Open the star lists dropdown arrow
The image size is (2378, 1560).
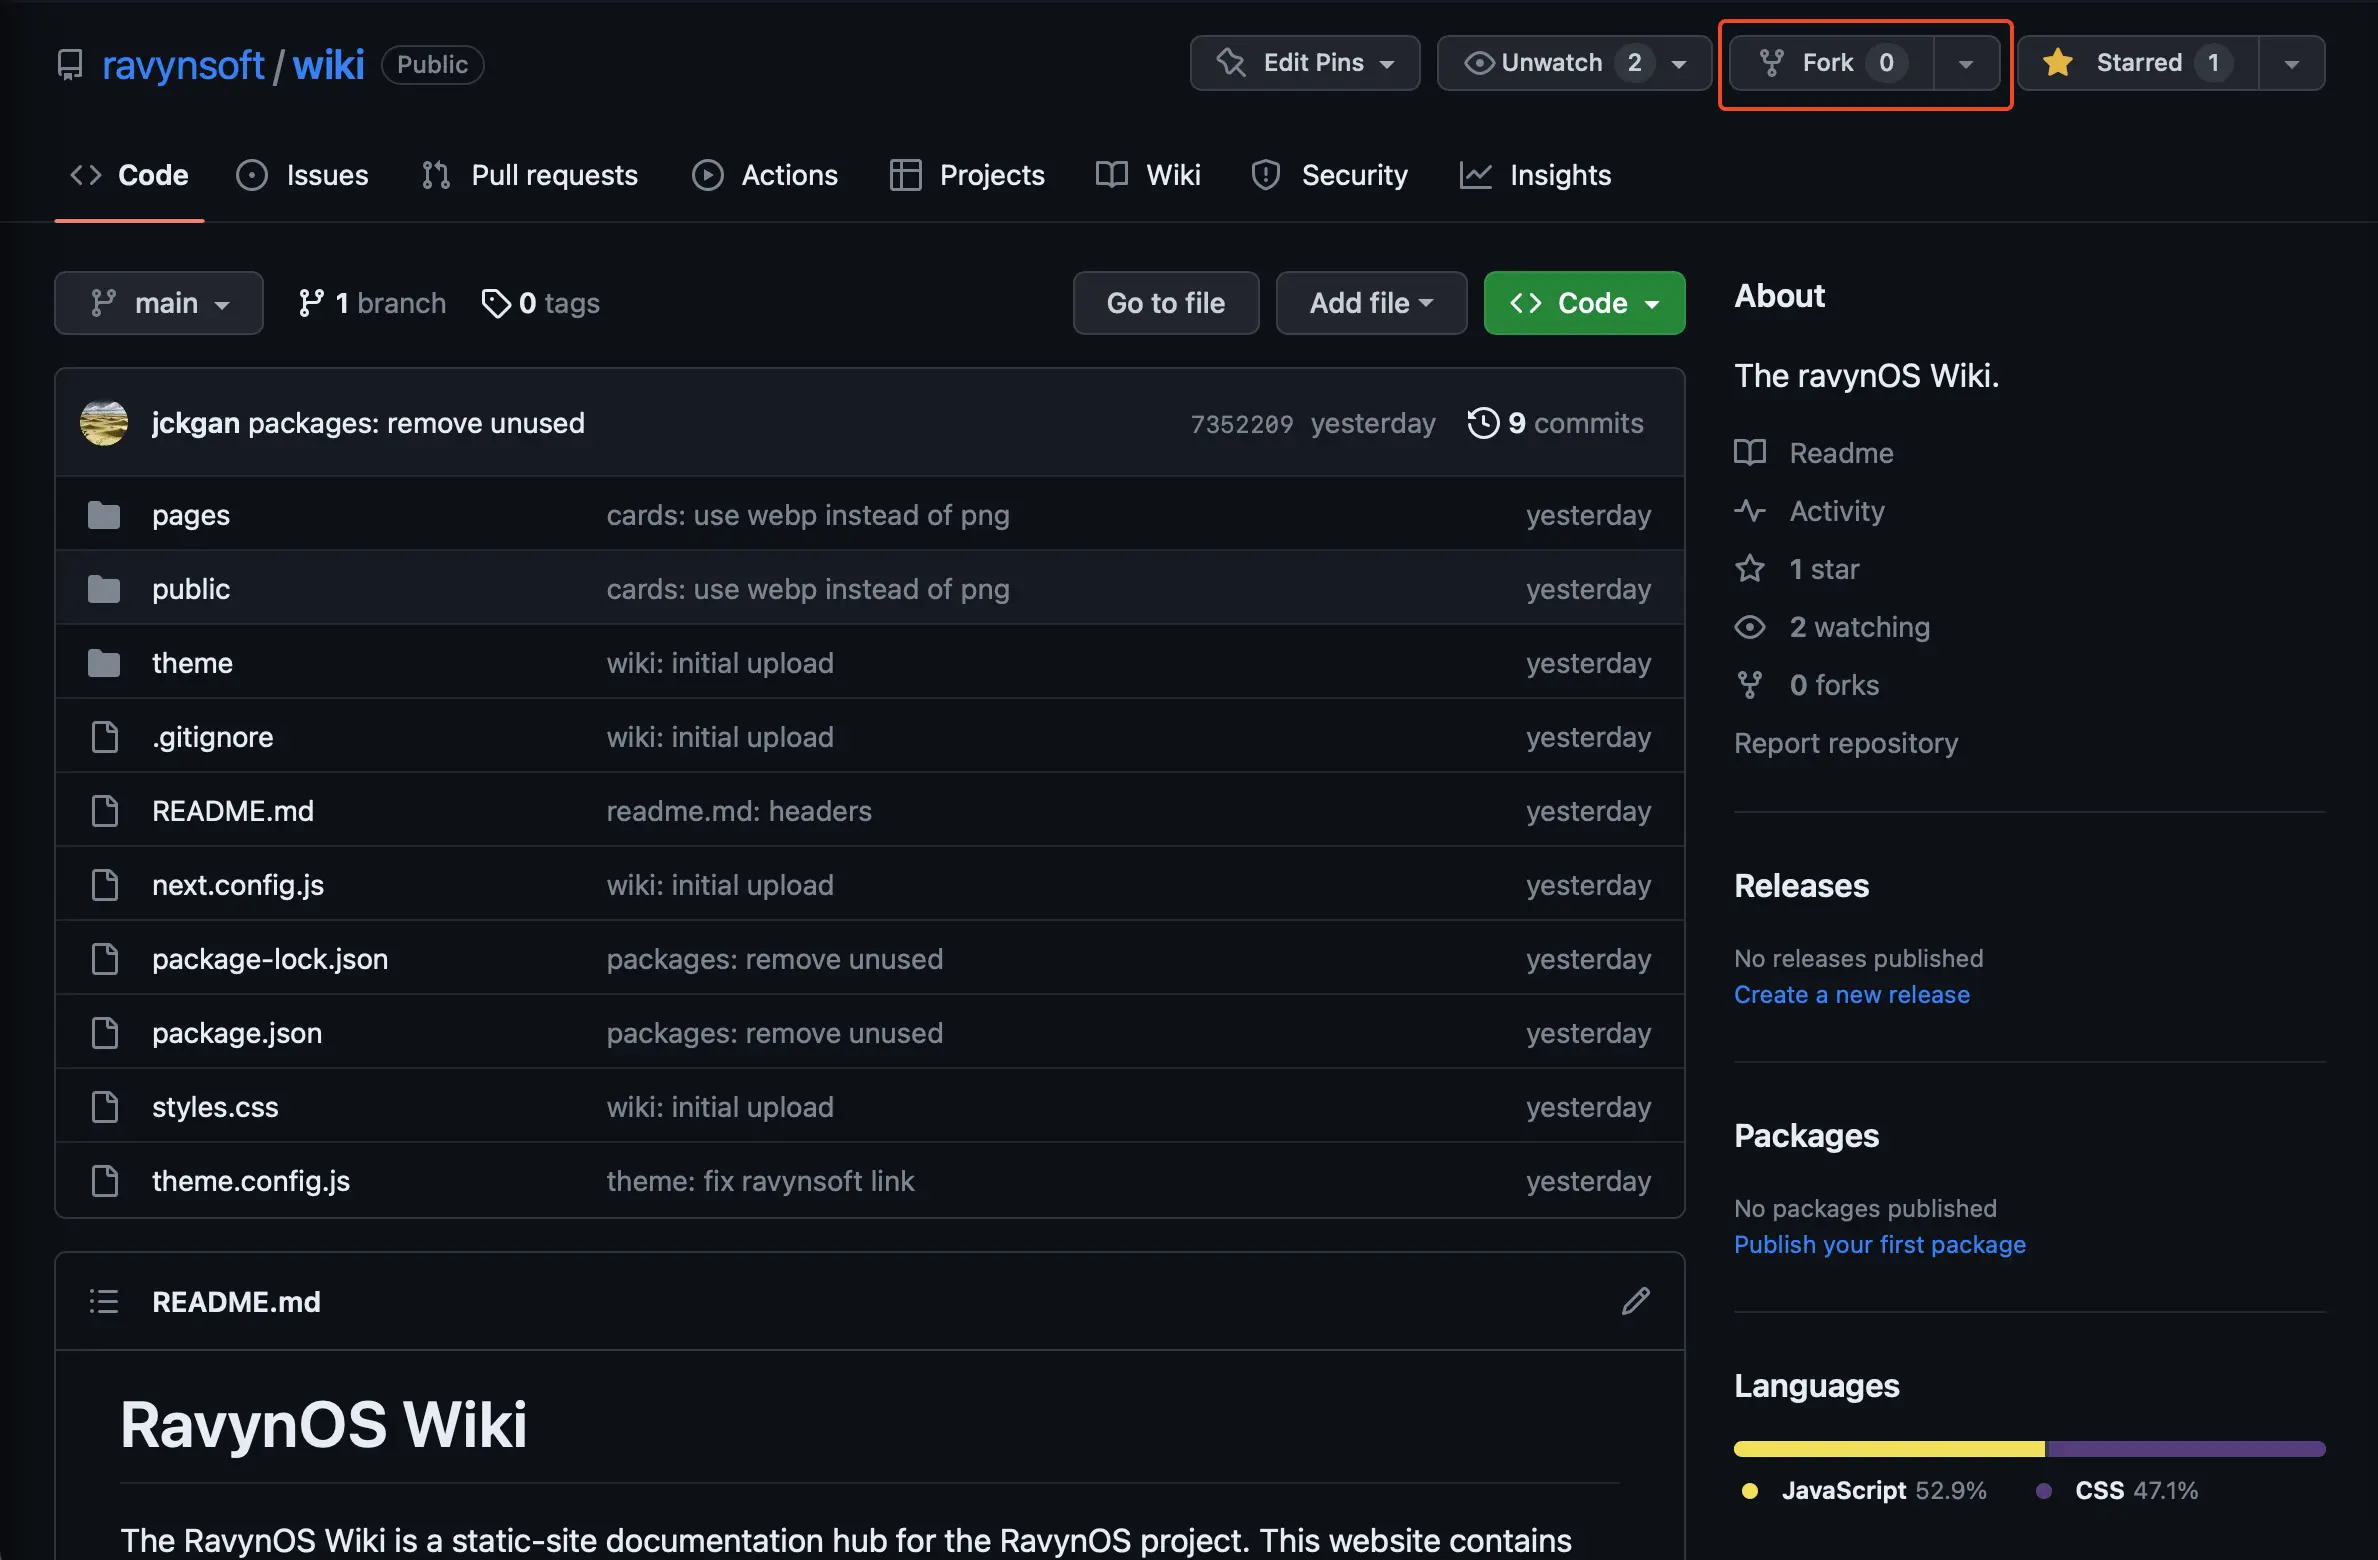click(2291, 63)
